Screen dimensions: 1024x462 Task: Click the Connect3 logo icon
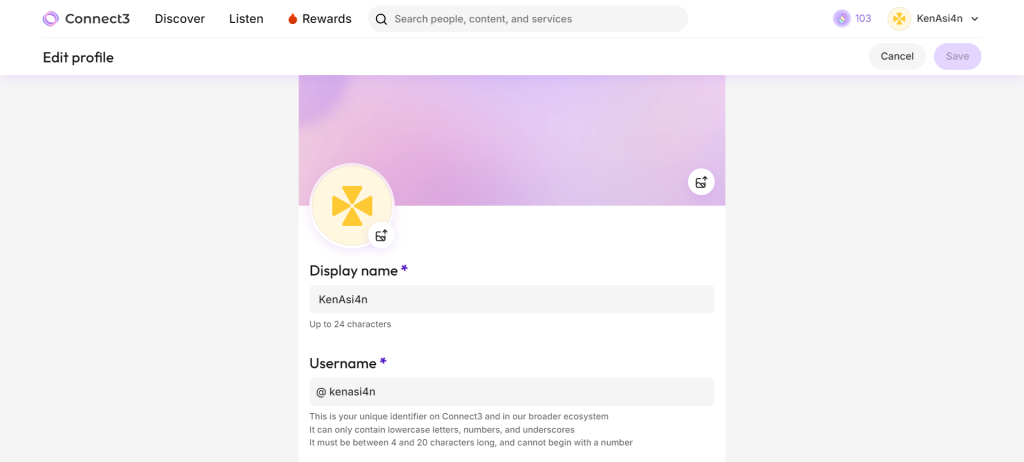pyautogui.click(x=51, y=19)
